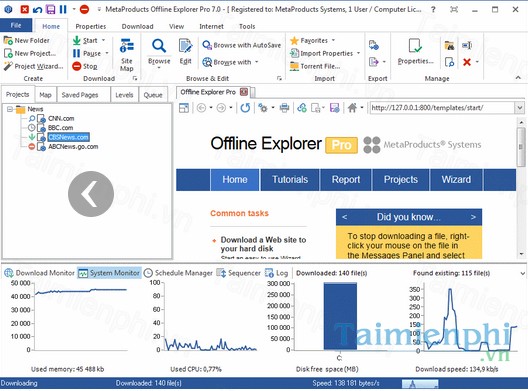Open the File menu

click(16, 25)
